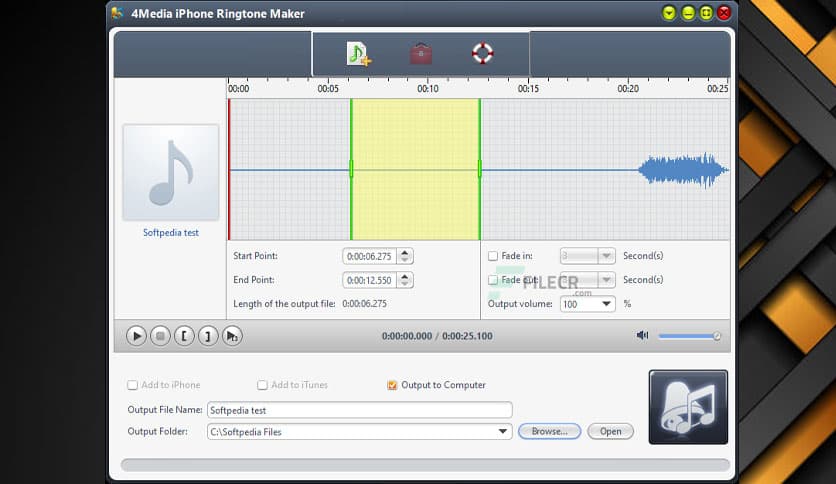The width and height of the screenshot is (836, 484).
Task: Click the right green selection marker
Action: 480,169
